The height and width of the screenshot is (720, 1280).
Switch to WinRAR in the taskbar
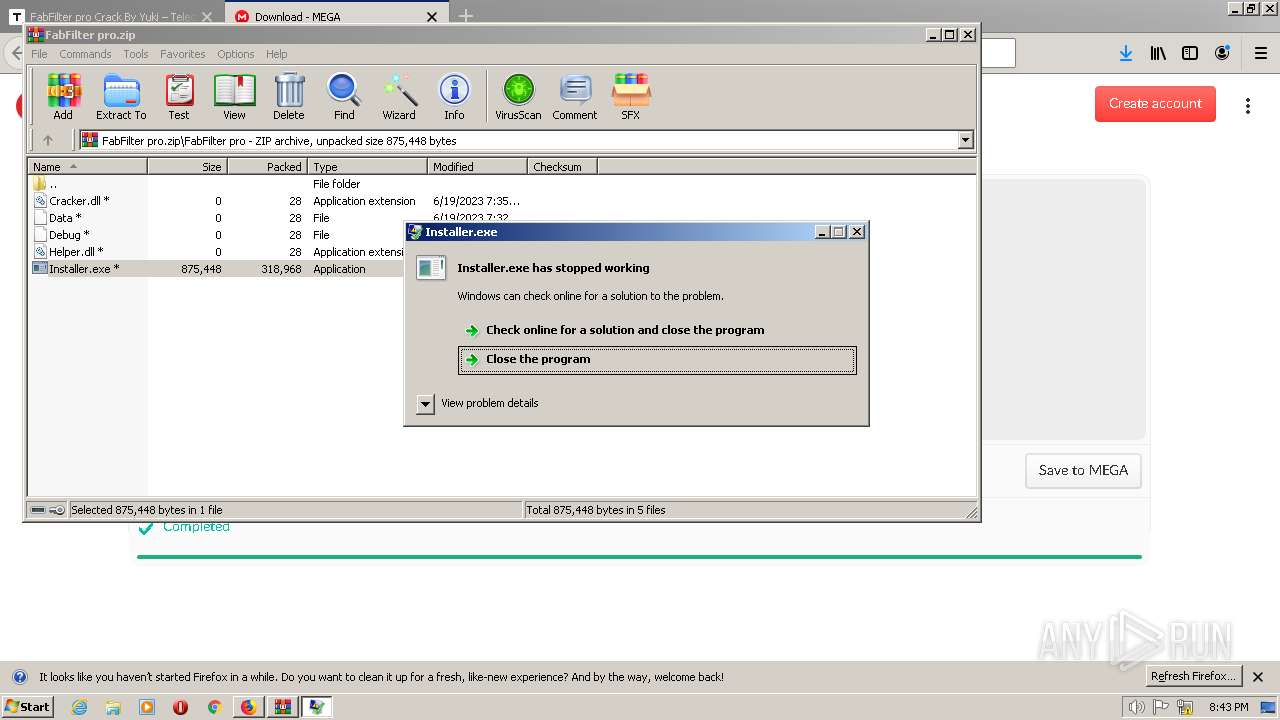pos(283,707)
